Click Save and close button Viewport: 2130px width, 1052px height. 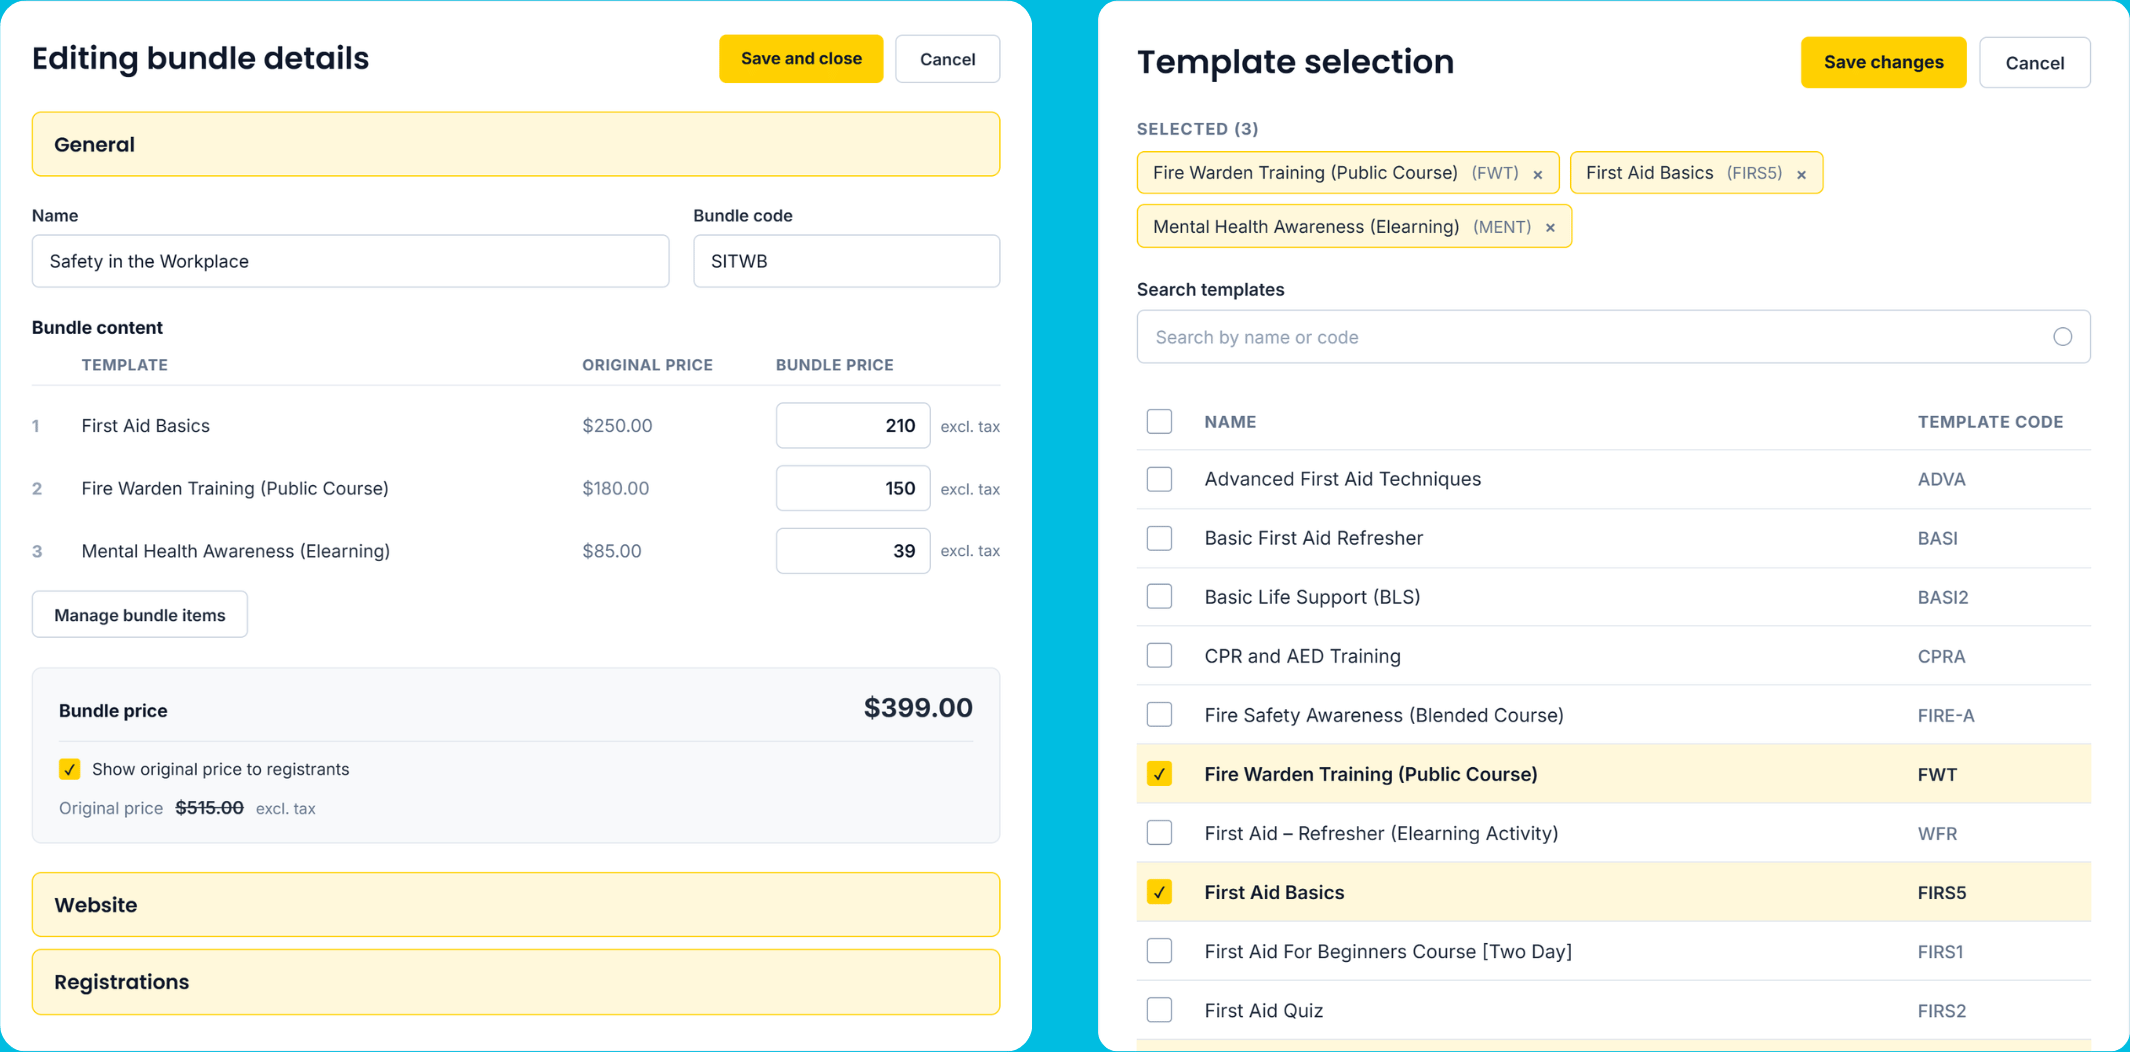coord(801,59)
